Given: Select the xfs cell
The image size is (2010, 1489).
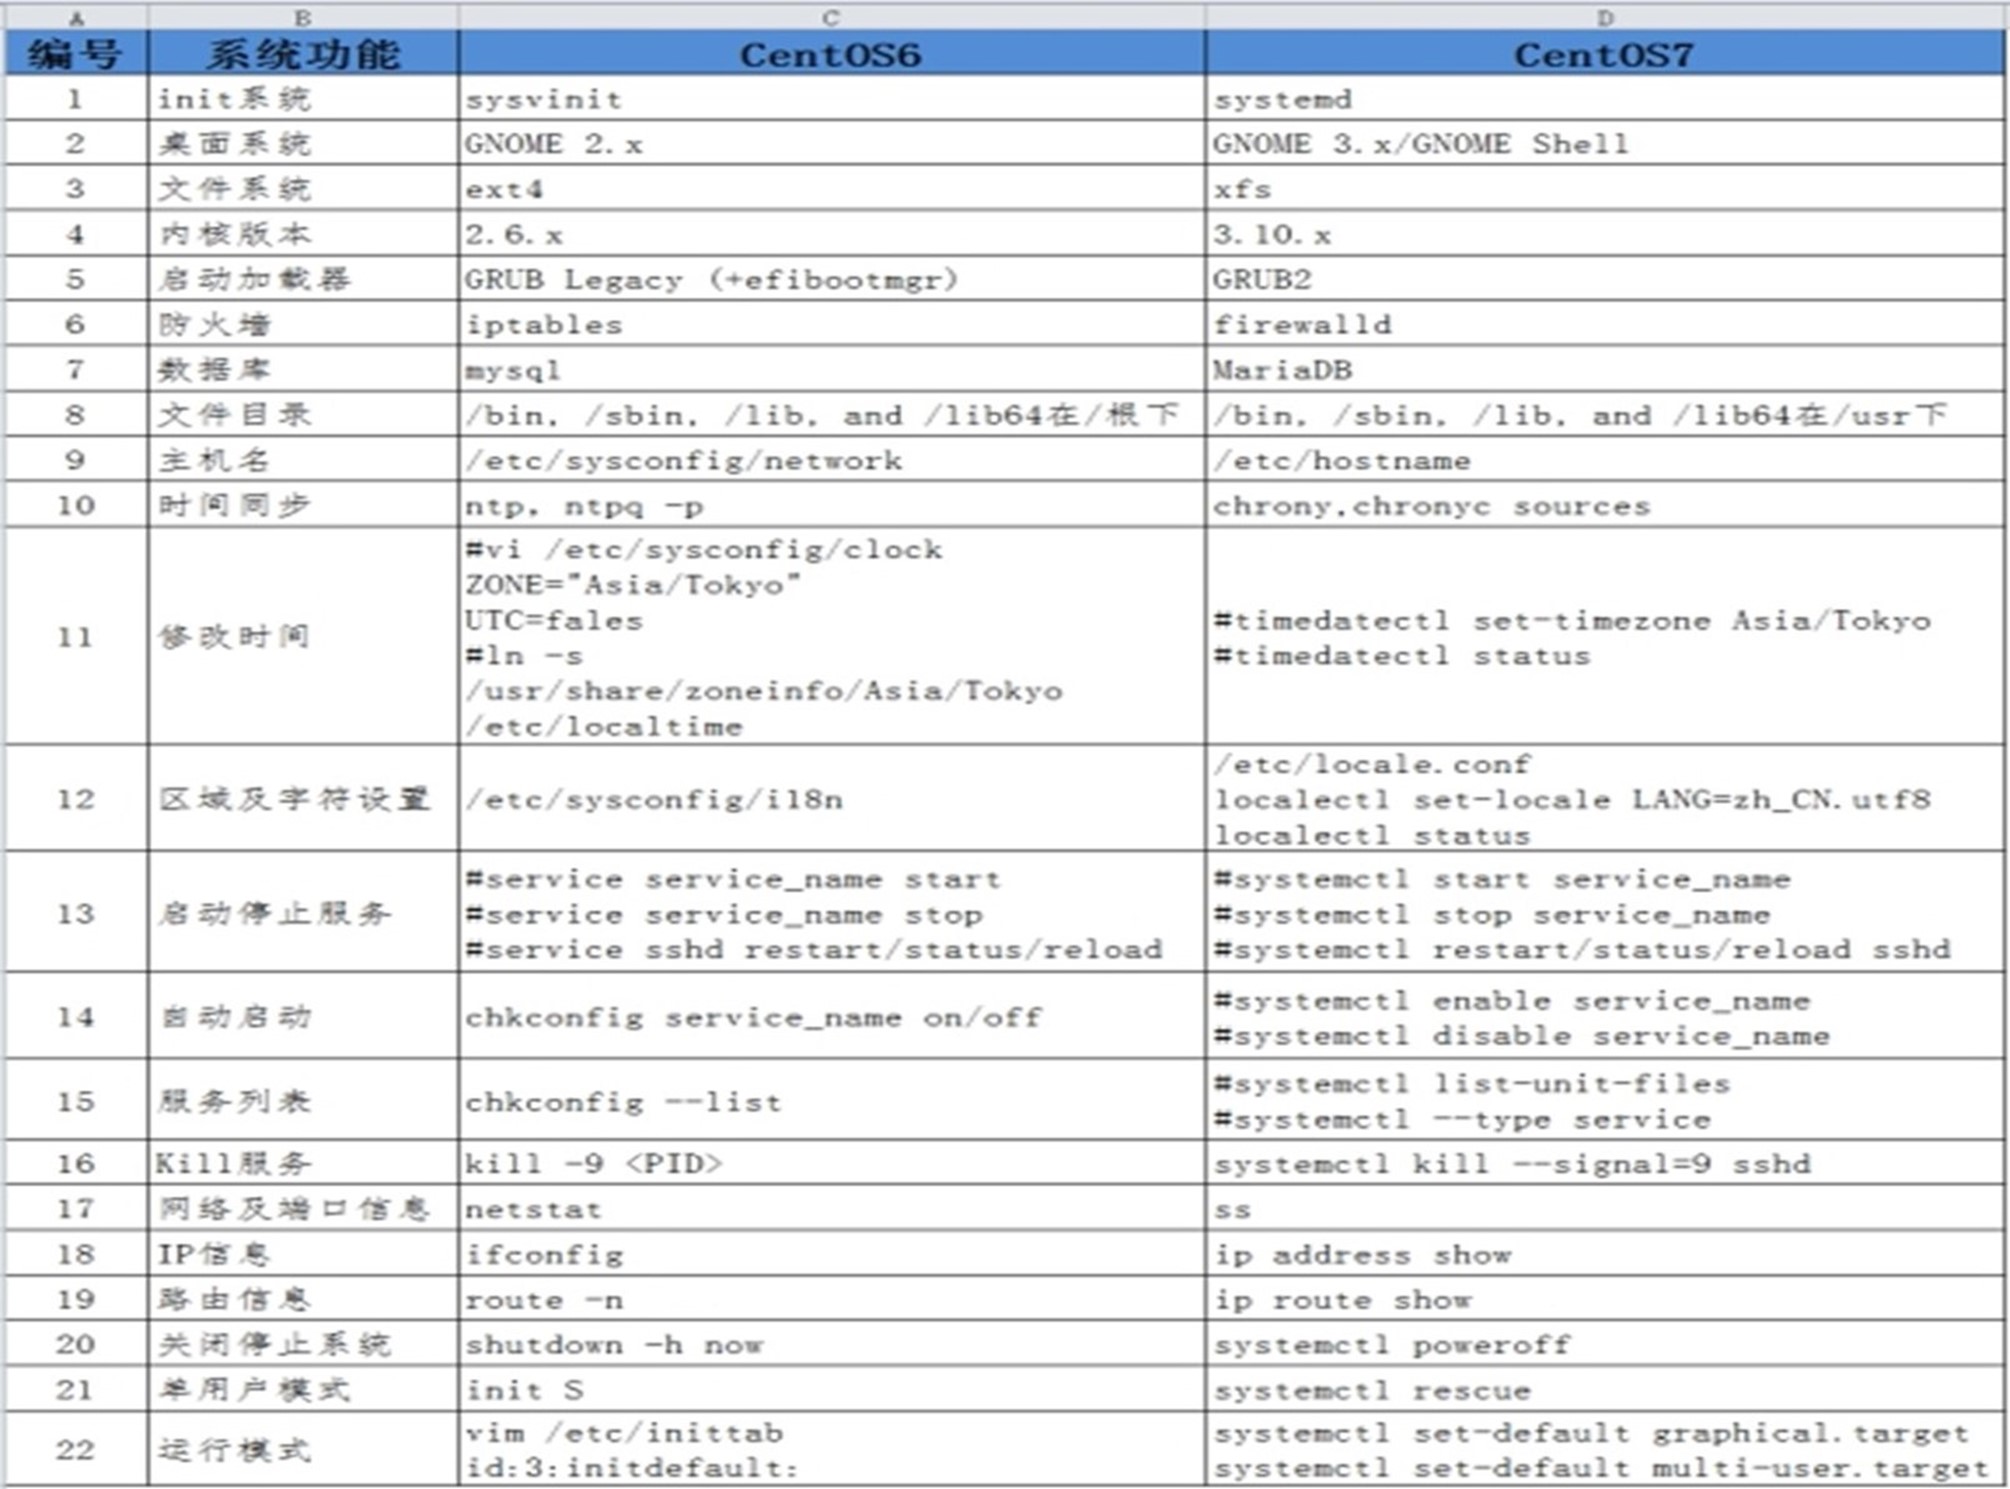Looking at the screenshot, I should pyautogui.click(x=1605, y=189).
